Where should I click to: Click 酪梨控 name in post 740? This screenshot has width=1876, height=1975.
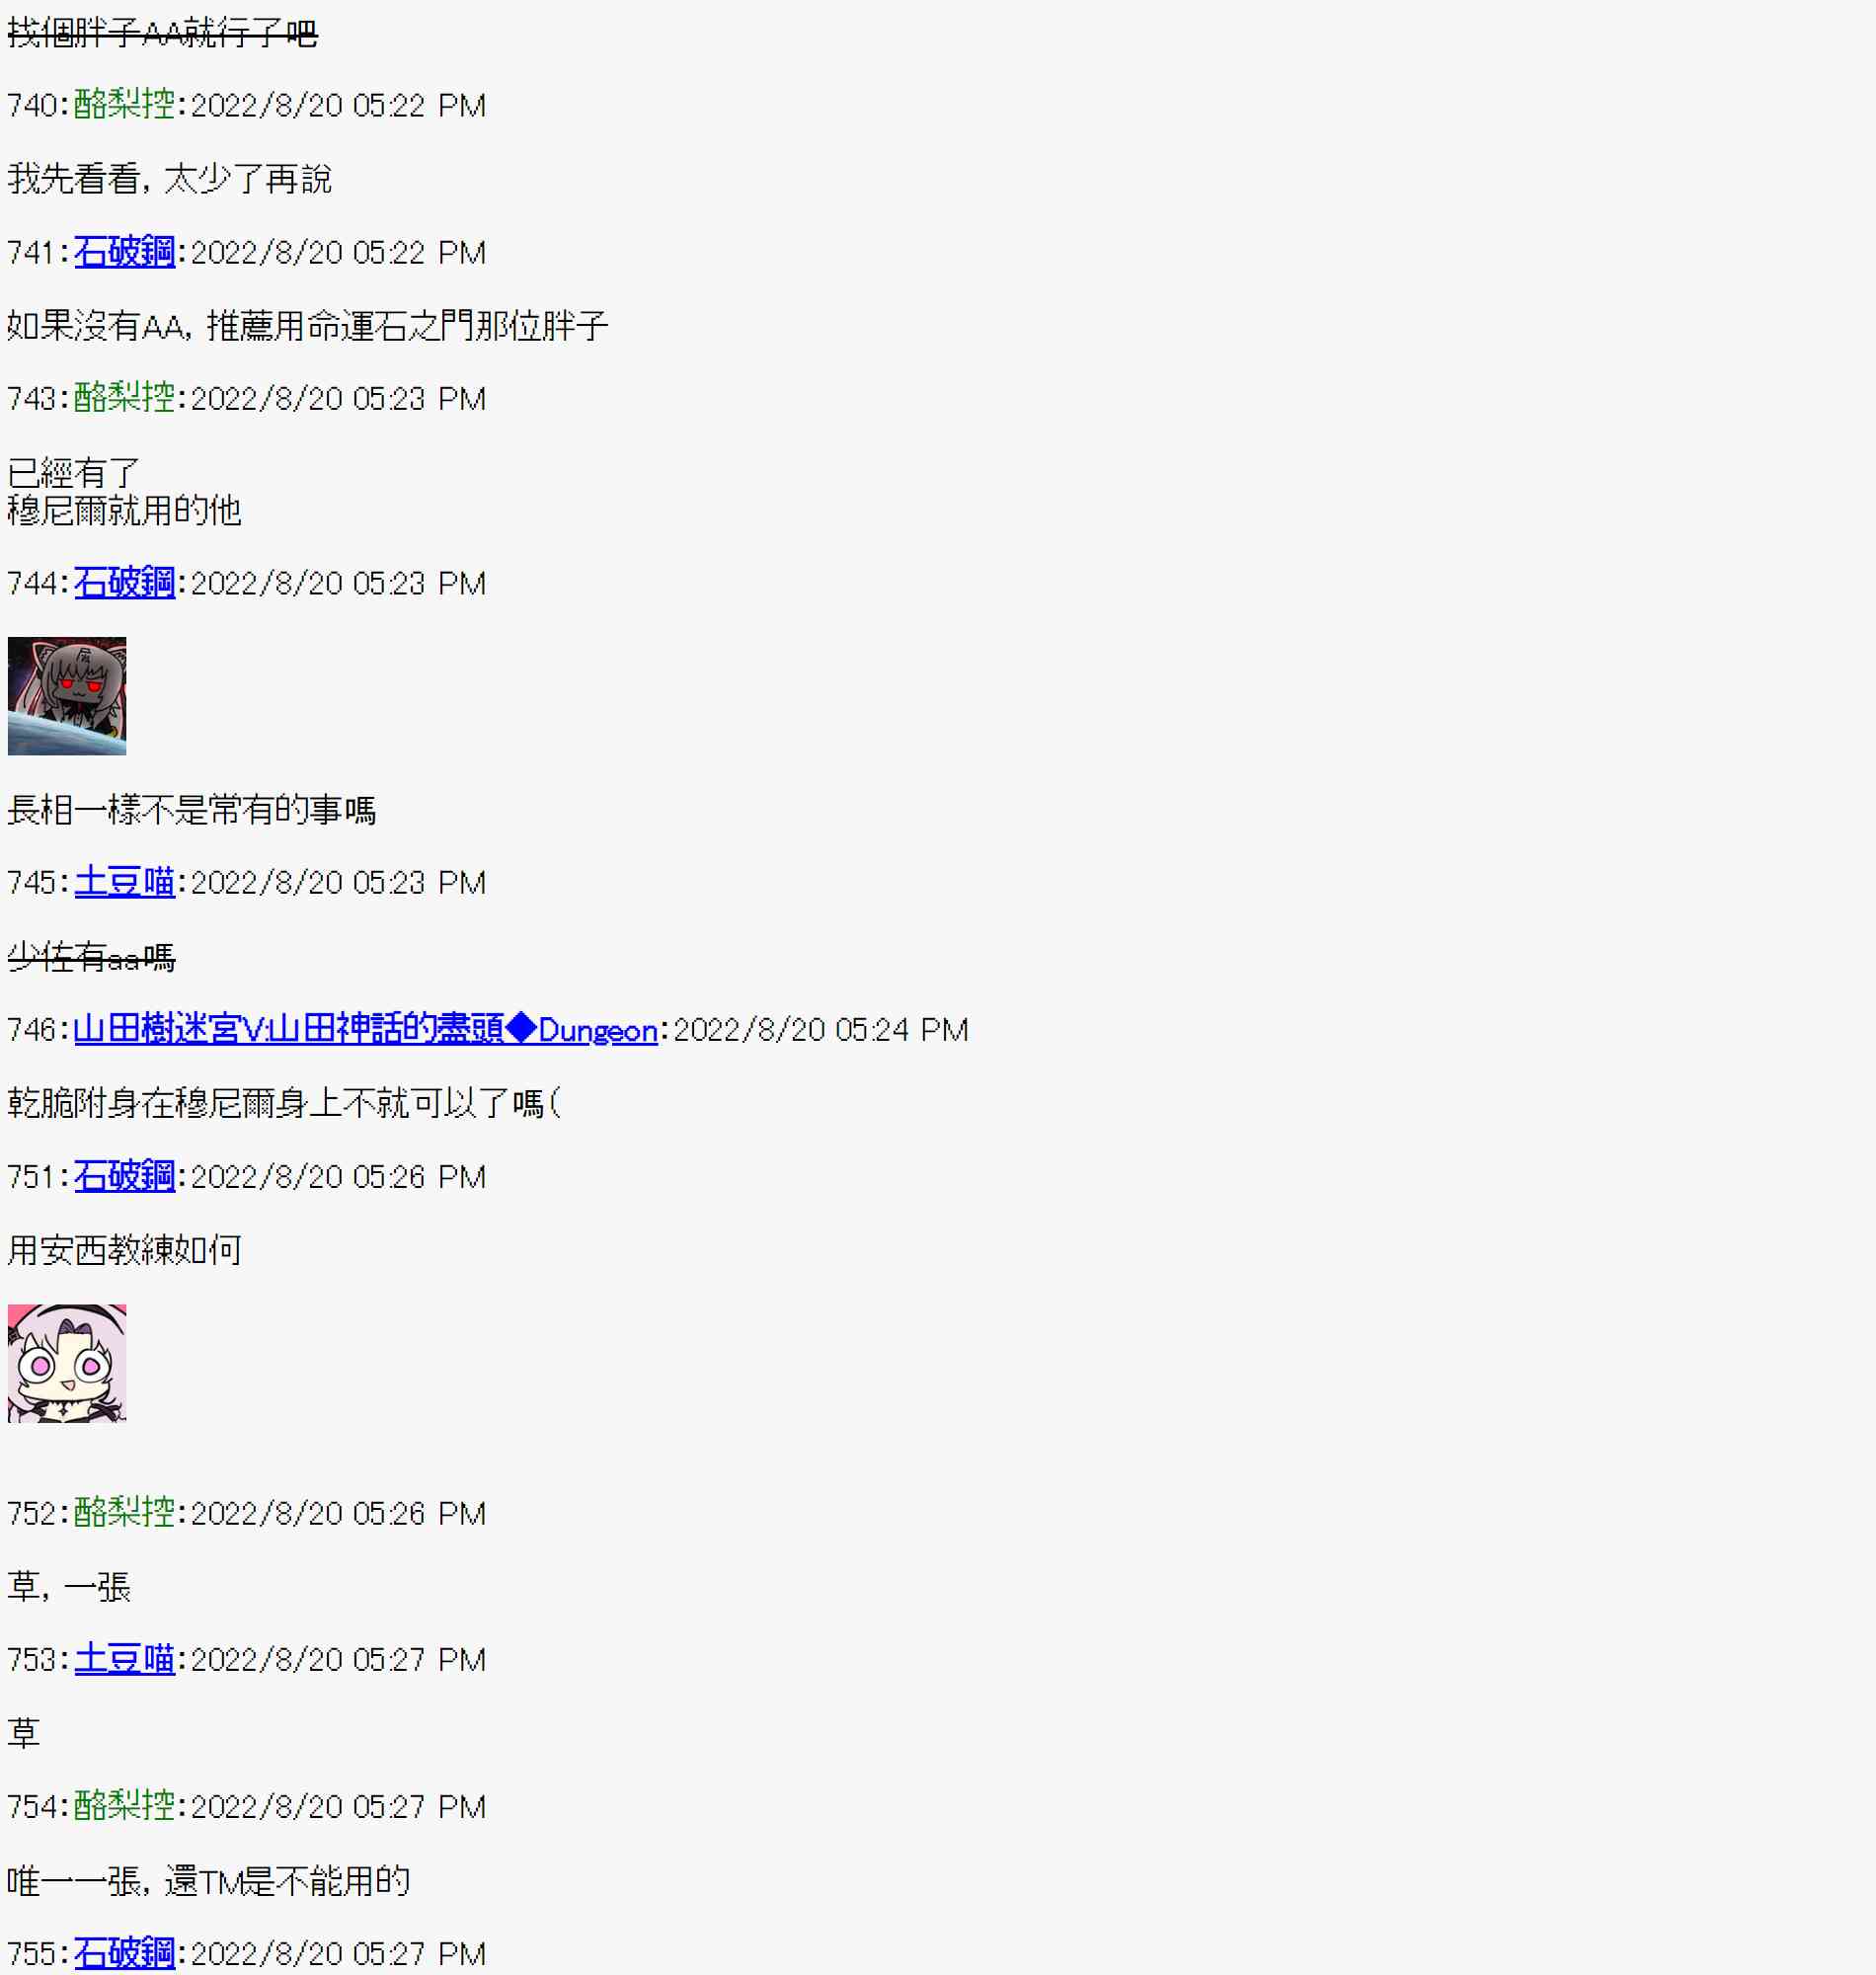point(124,105)
